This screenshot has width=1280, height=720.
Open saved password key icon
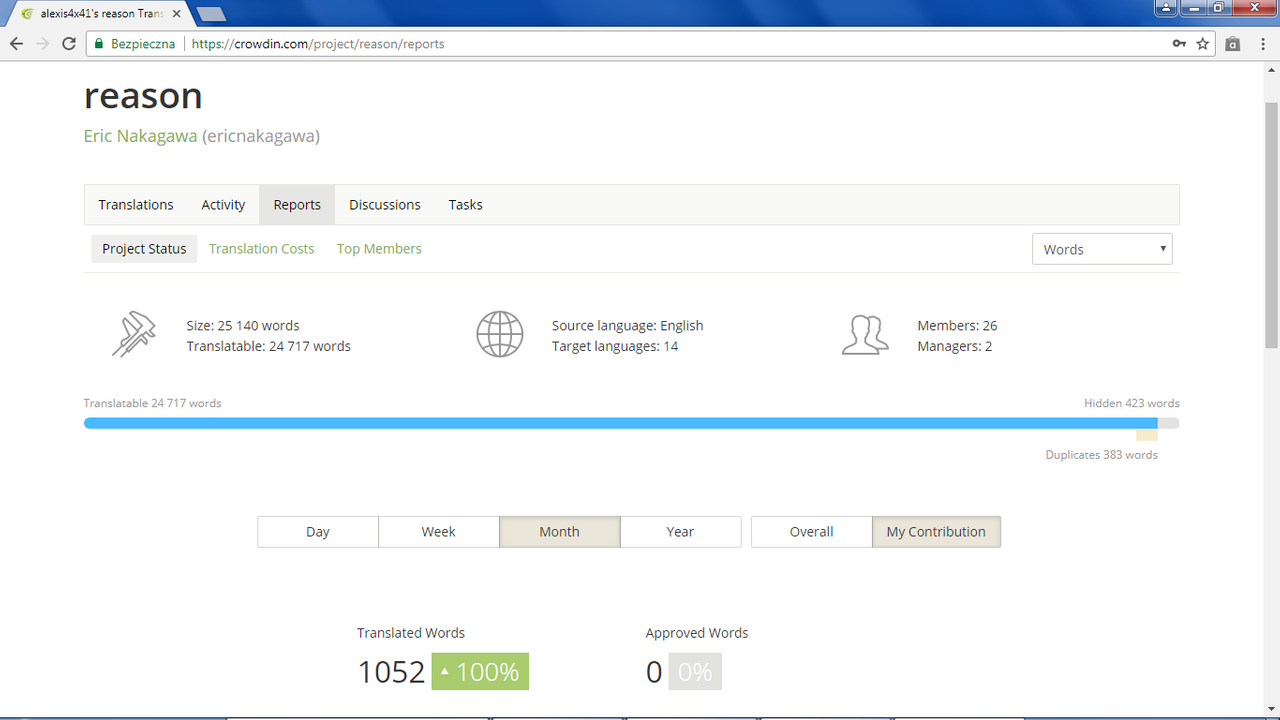1180,44
